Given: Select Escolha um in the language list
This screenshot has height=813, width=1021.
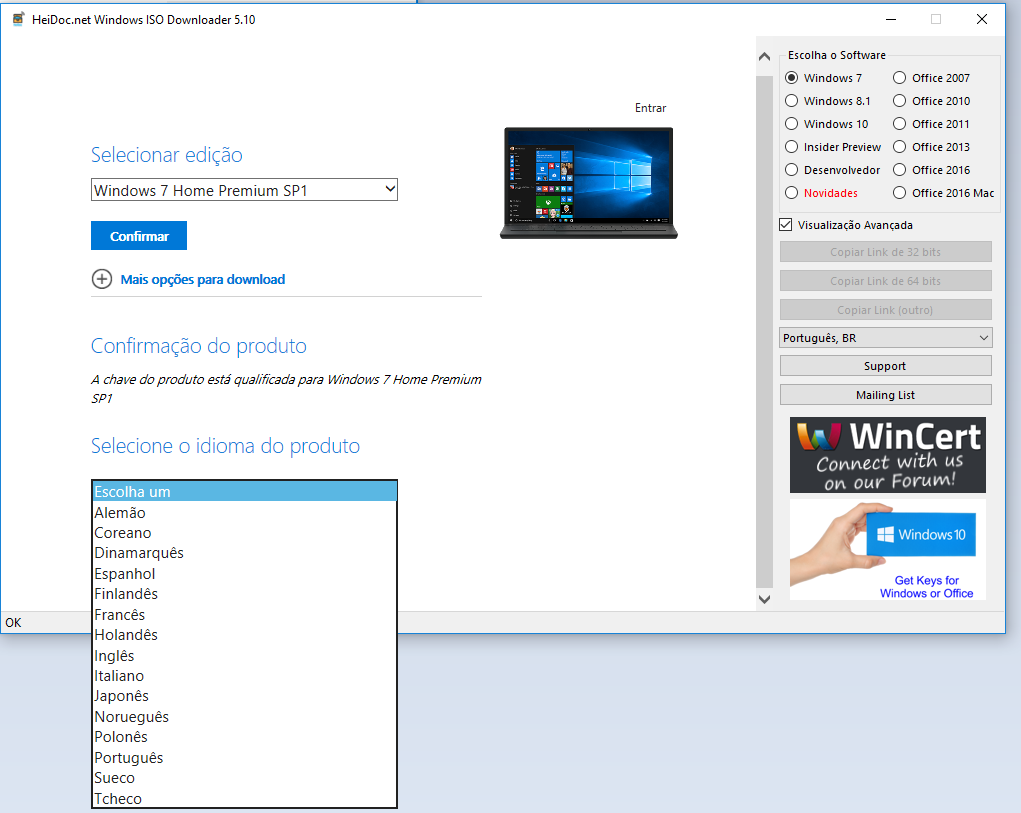Looking at the screenshot, I should coord(244,491).
